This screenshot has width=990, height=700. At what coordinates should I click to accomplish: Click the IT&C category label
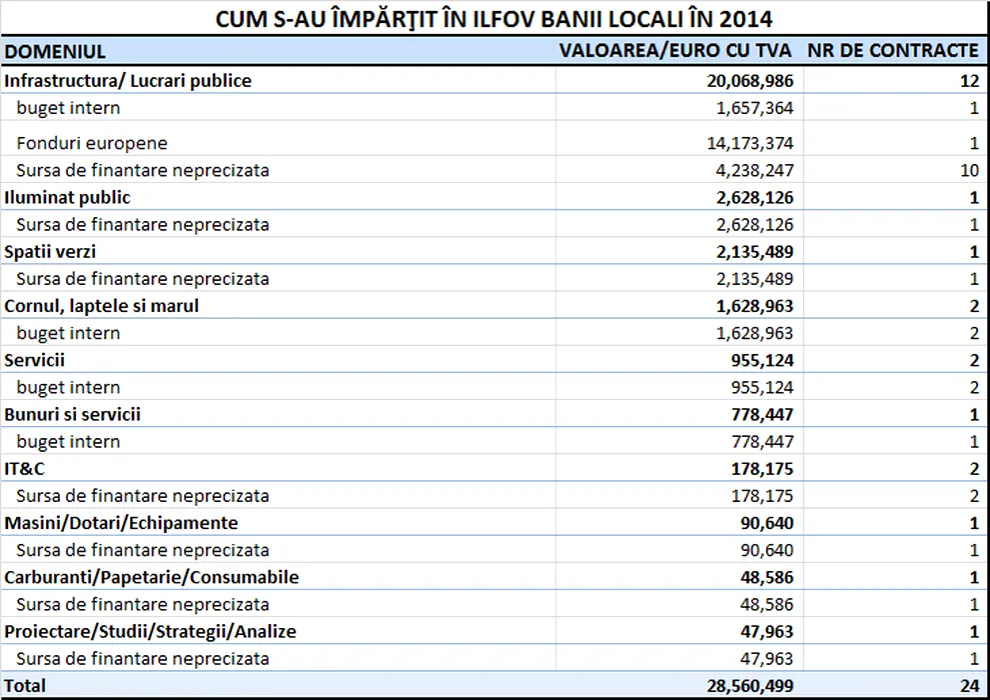pos(25,468)
